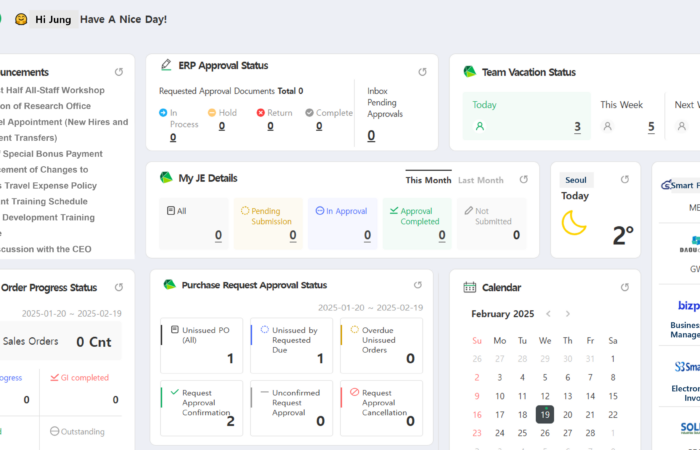Screen dimensions: 700x450
Task: Go to next month in Calendar
Action: (x=568, y=314)
